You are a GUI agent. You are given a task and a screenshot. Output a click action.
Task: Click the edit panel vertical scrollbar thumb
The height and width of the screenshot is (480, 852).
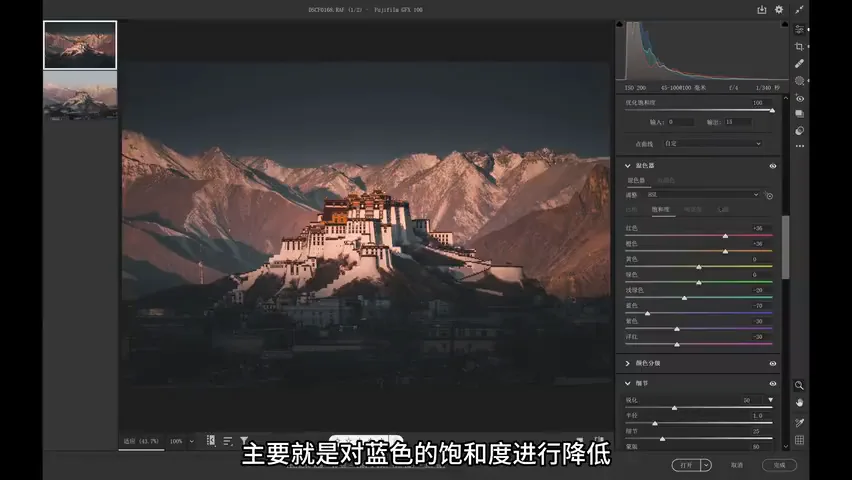click(x=785, y=247)
